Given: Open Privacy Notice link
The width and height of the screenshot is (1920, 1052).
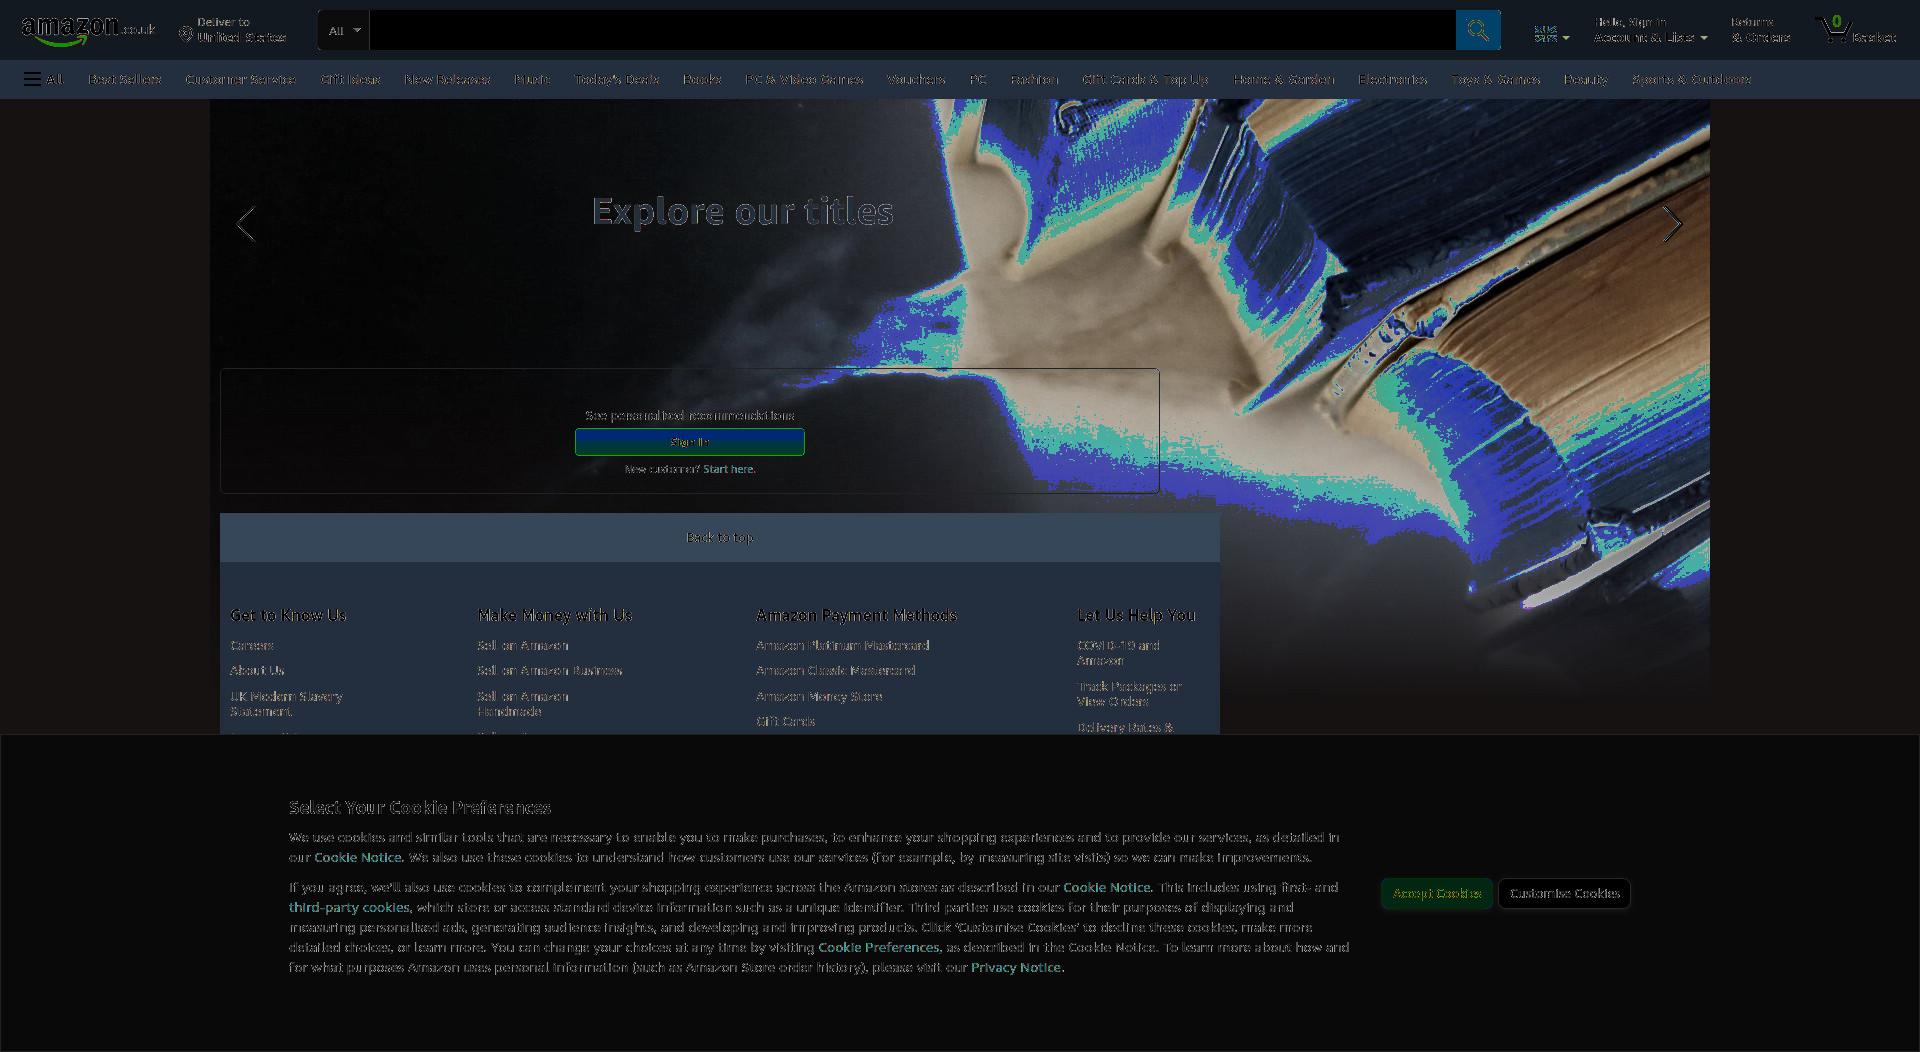Looking at the screenshot, I should click(x=1015, y=967).
